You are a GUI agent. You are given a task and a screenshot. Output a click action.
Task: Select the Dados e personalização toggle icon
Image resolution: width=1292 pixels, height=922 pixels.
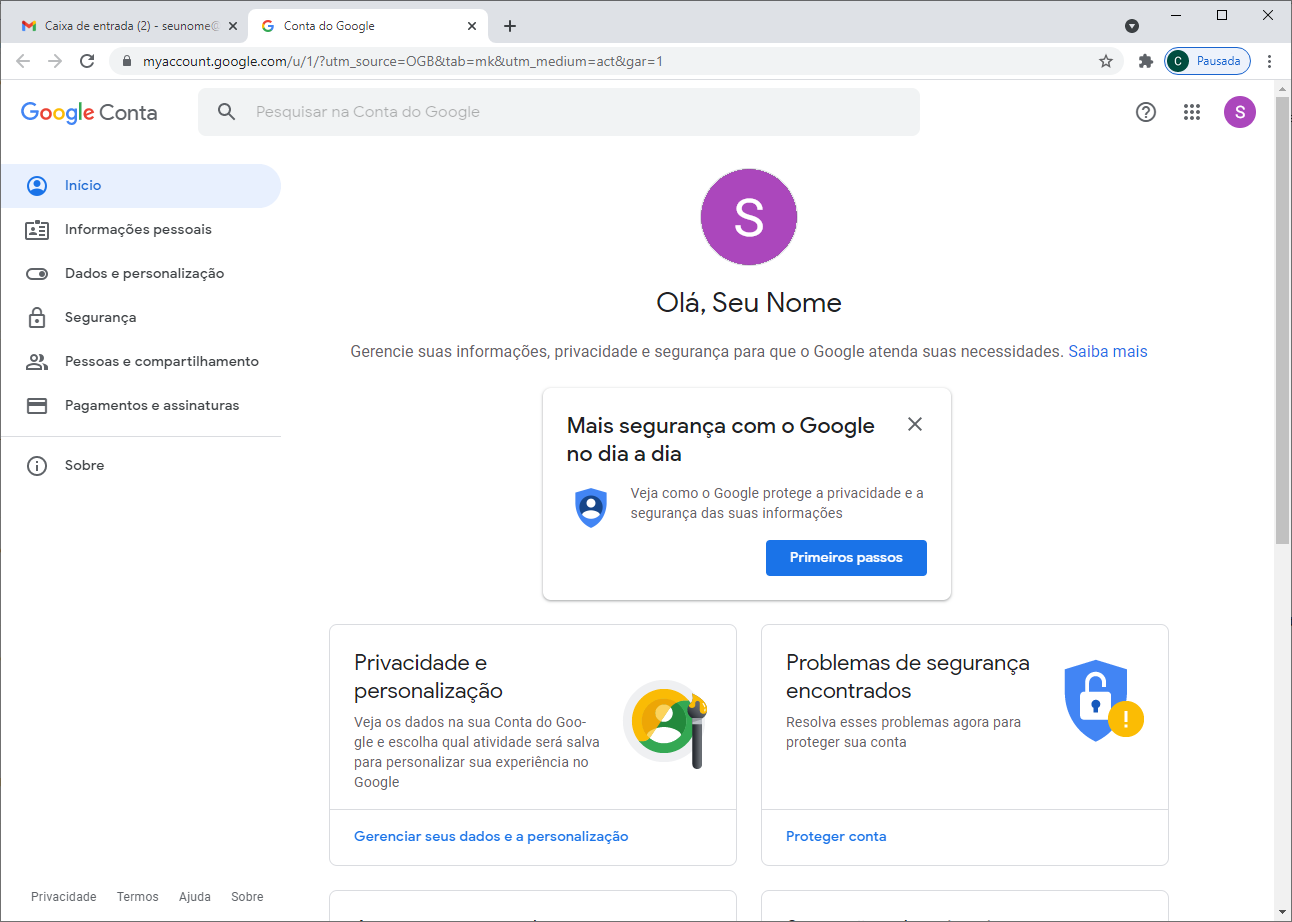click(37, 274)
